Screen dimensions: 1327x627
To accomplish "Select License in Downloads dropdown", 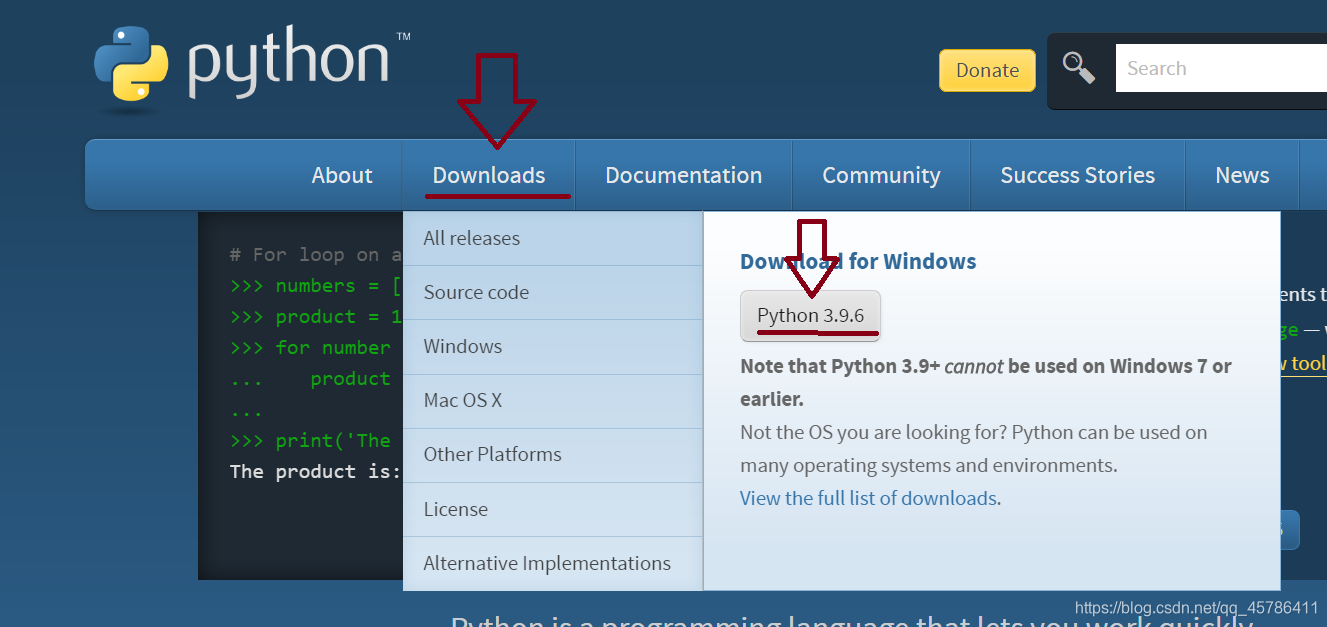I will point(553,509).
